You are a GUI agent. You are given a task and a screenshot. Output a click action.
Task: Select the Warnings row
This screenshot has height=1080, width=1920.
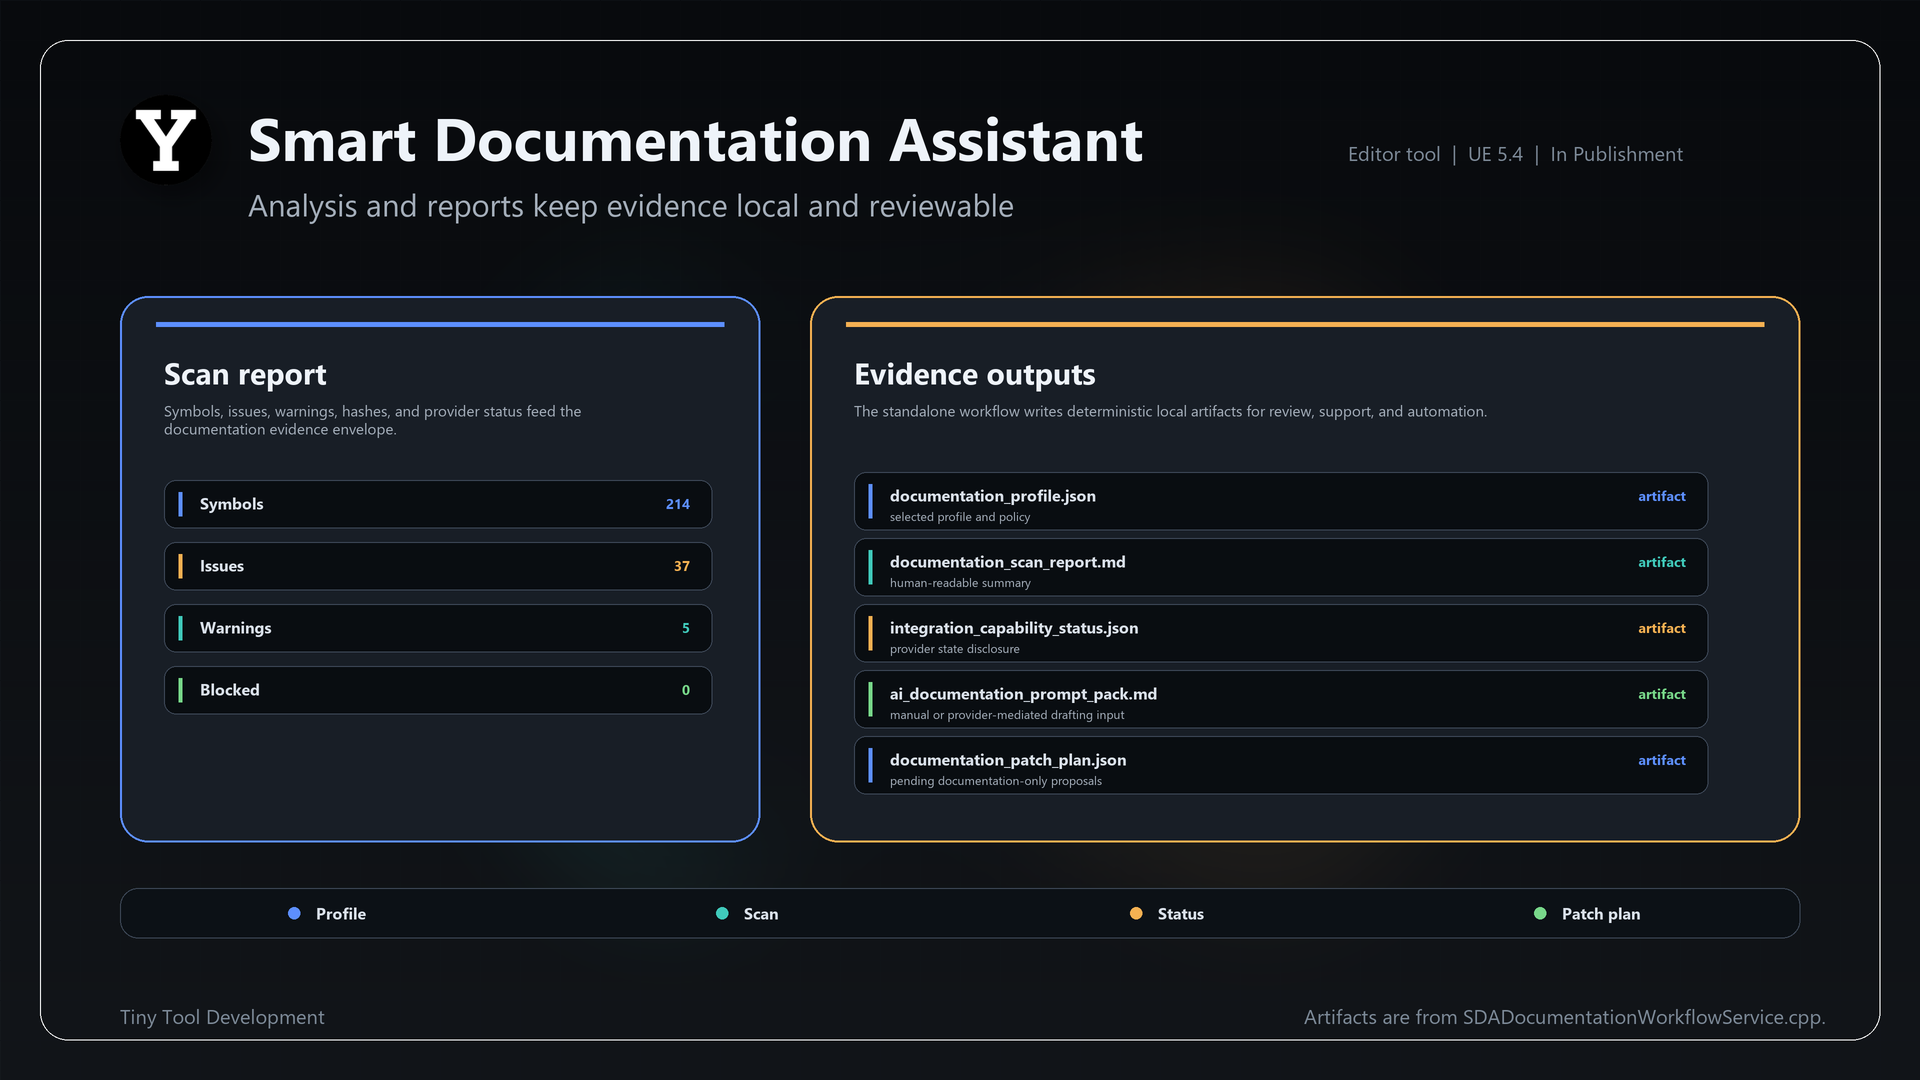[x=438, y=628]
